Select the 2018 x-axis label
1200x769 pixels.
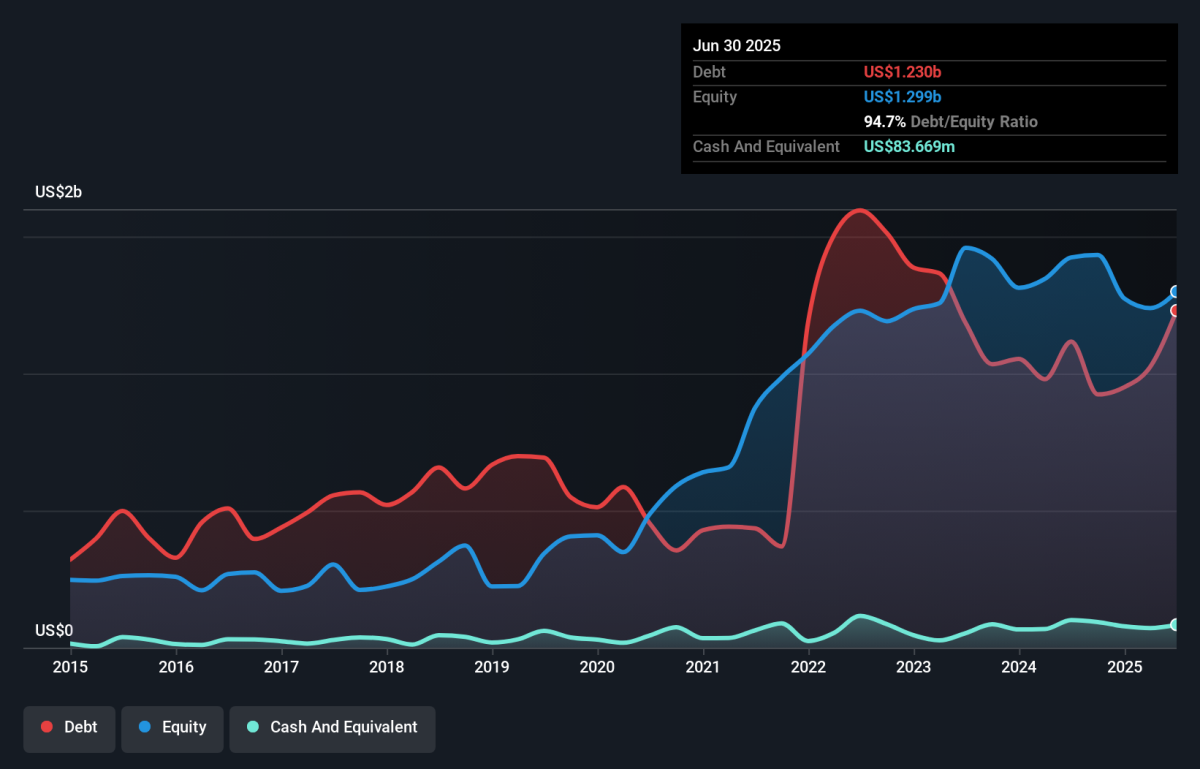pyautogui.click(x=386, y=666)
